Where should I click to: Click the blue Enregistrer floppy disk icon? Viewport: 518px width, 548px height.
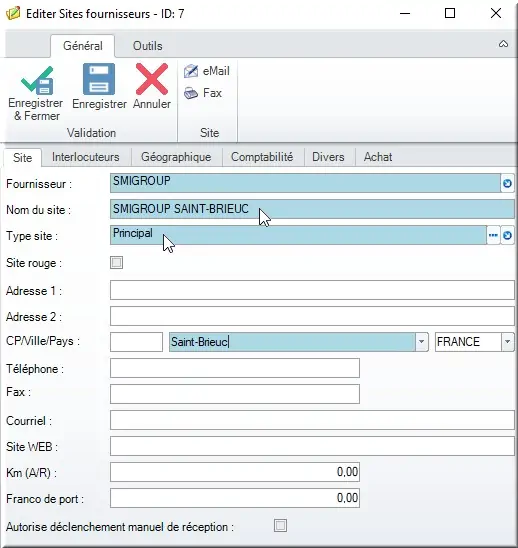pos(99,79)
